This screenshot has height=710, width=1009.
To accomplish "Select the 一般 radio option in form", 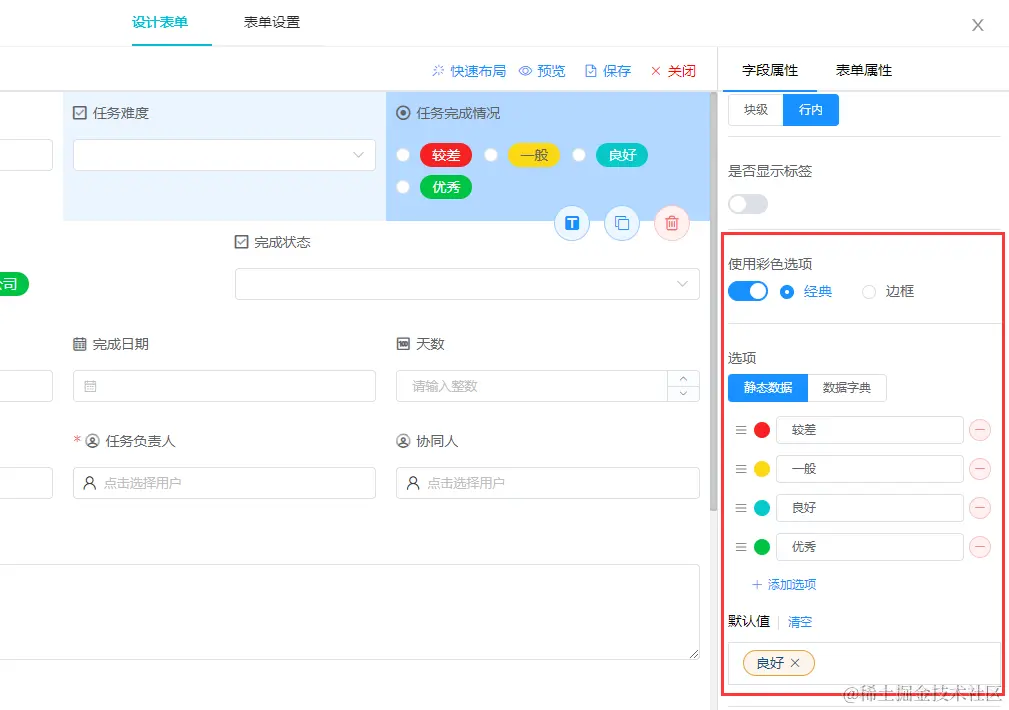I will (x=491, y=155).
